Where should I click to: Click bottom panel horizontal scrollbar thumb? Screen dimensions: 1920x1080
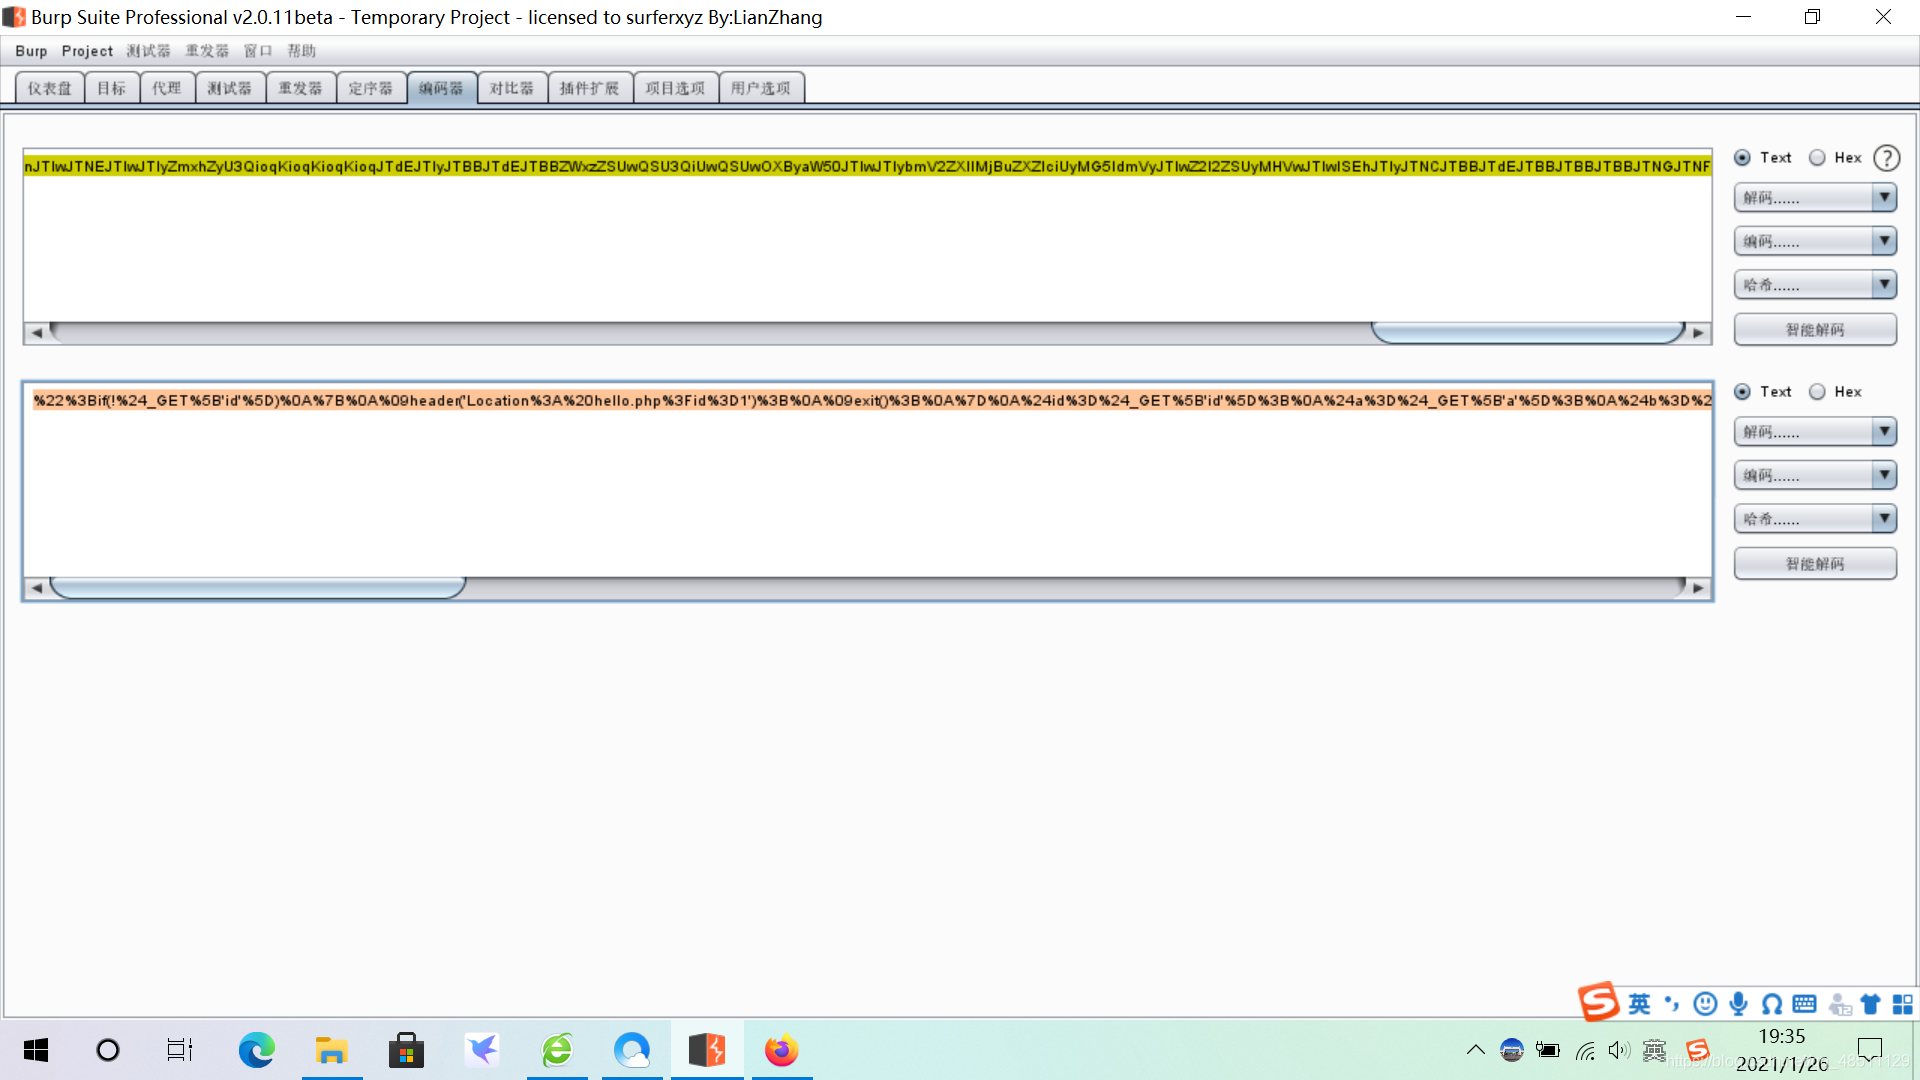click(x=258, y=588)
